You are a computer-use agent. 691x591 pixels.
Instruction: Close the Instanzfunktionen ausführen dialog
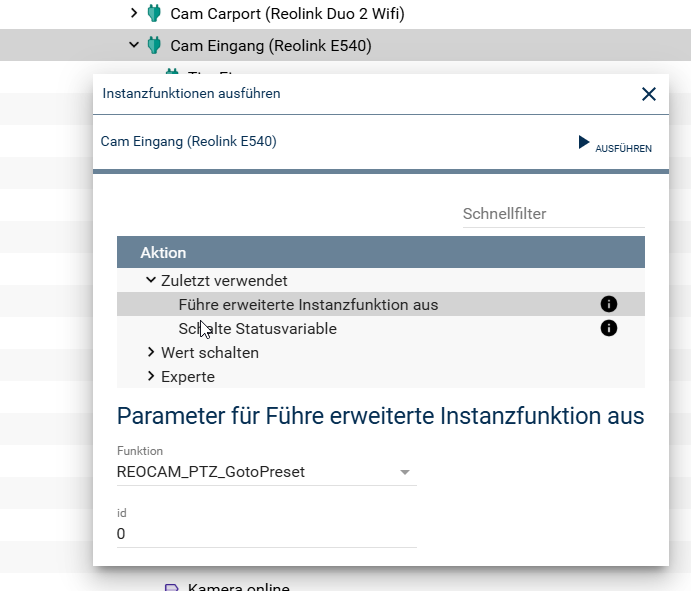pyautogui.click(x=649, y=94)
